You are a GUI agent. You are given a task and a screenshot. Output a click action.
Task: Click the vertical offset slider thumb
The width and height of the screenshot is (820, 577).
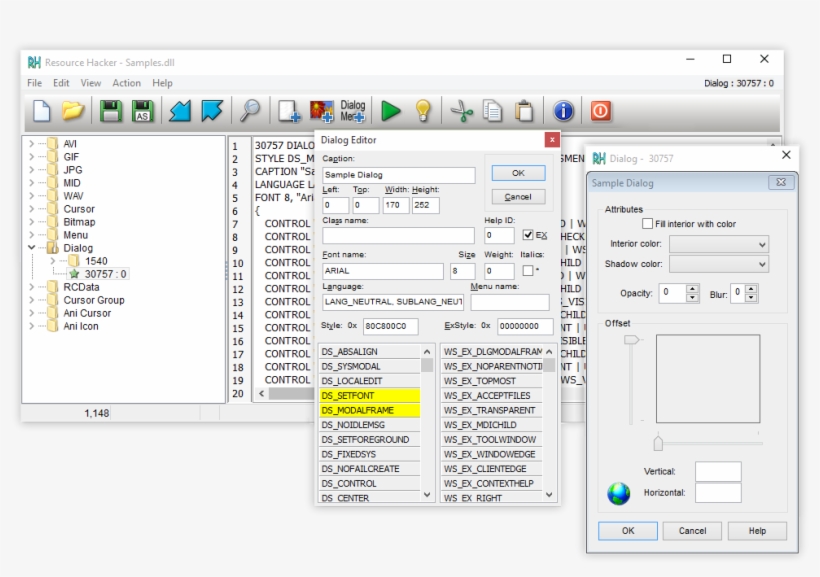(x=631, y=340)
